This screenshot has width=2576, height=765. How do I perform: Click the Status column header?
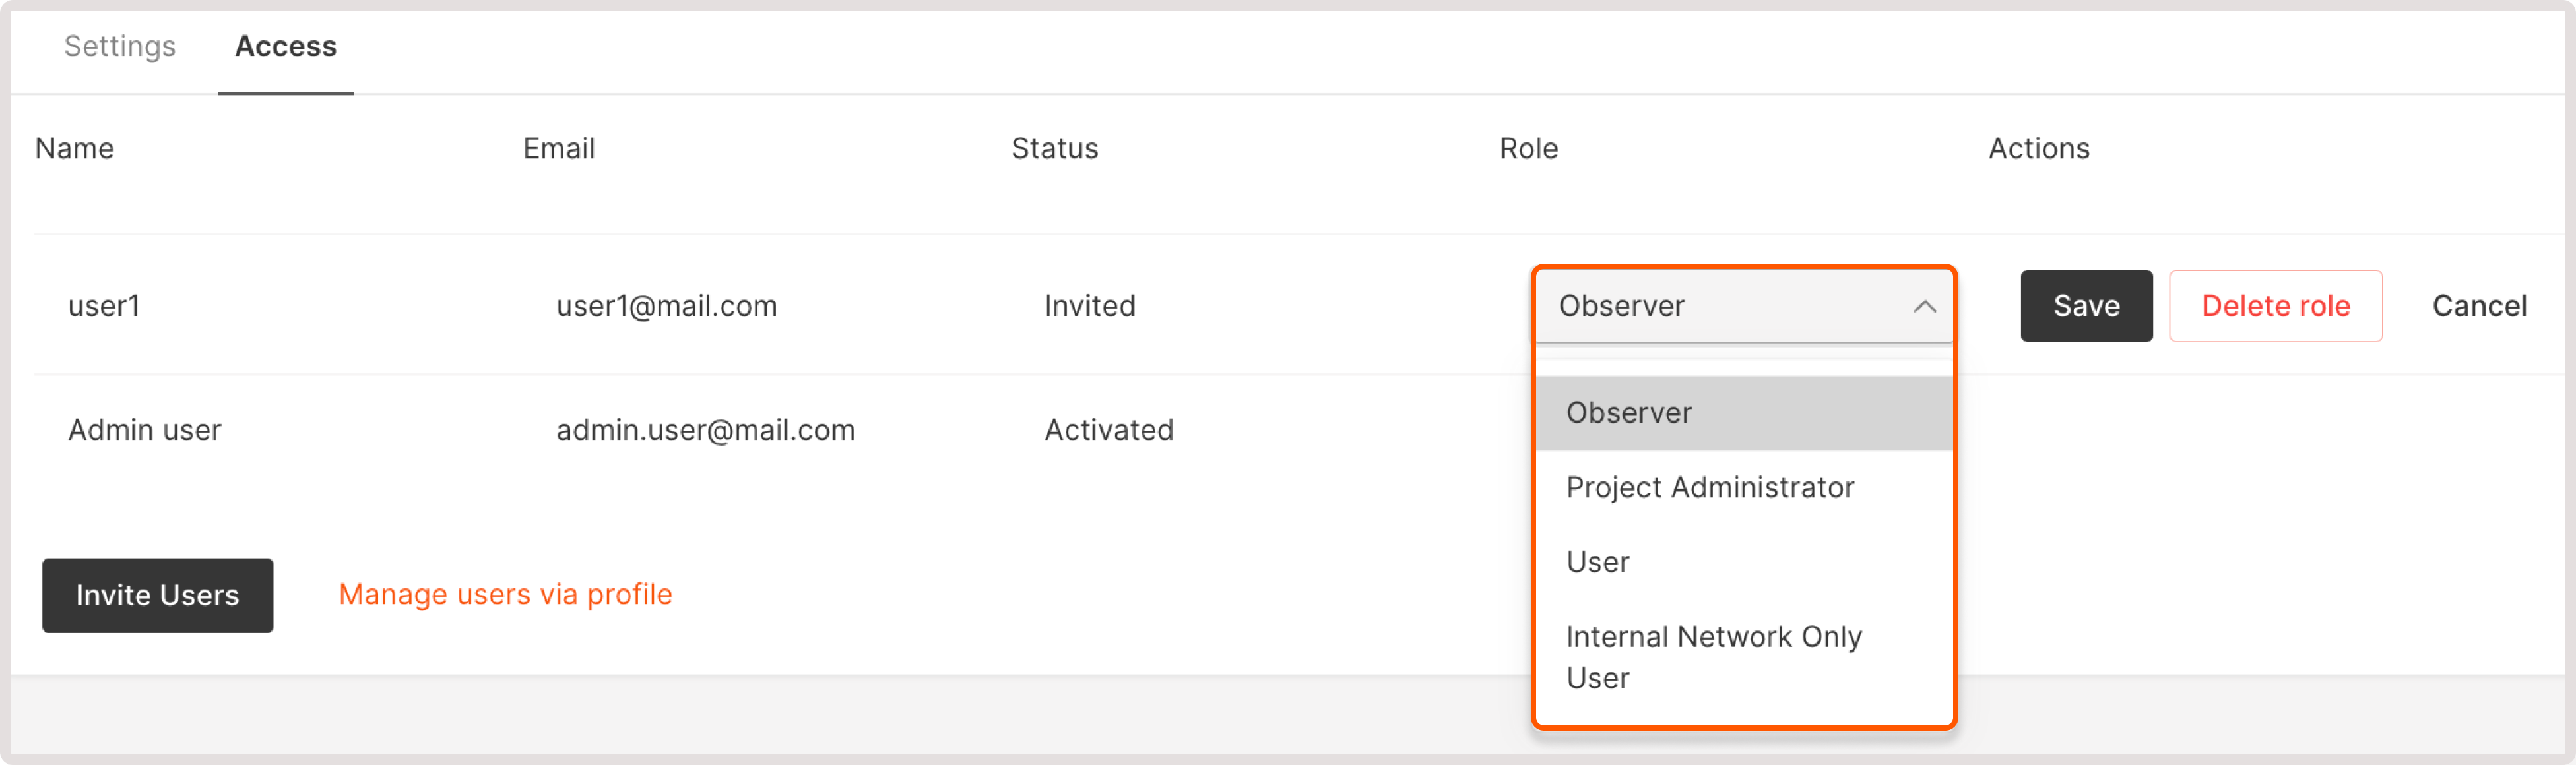click(x=1054, y=149)
